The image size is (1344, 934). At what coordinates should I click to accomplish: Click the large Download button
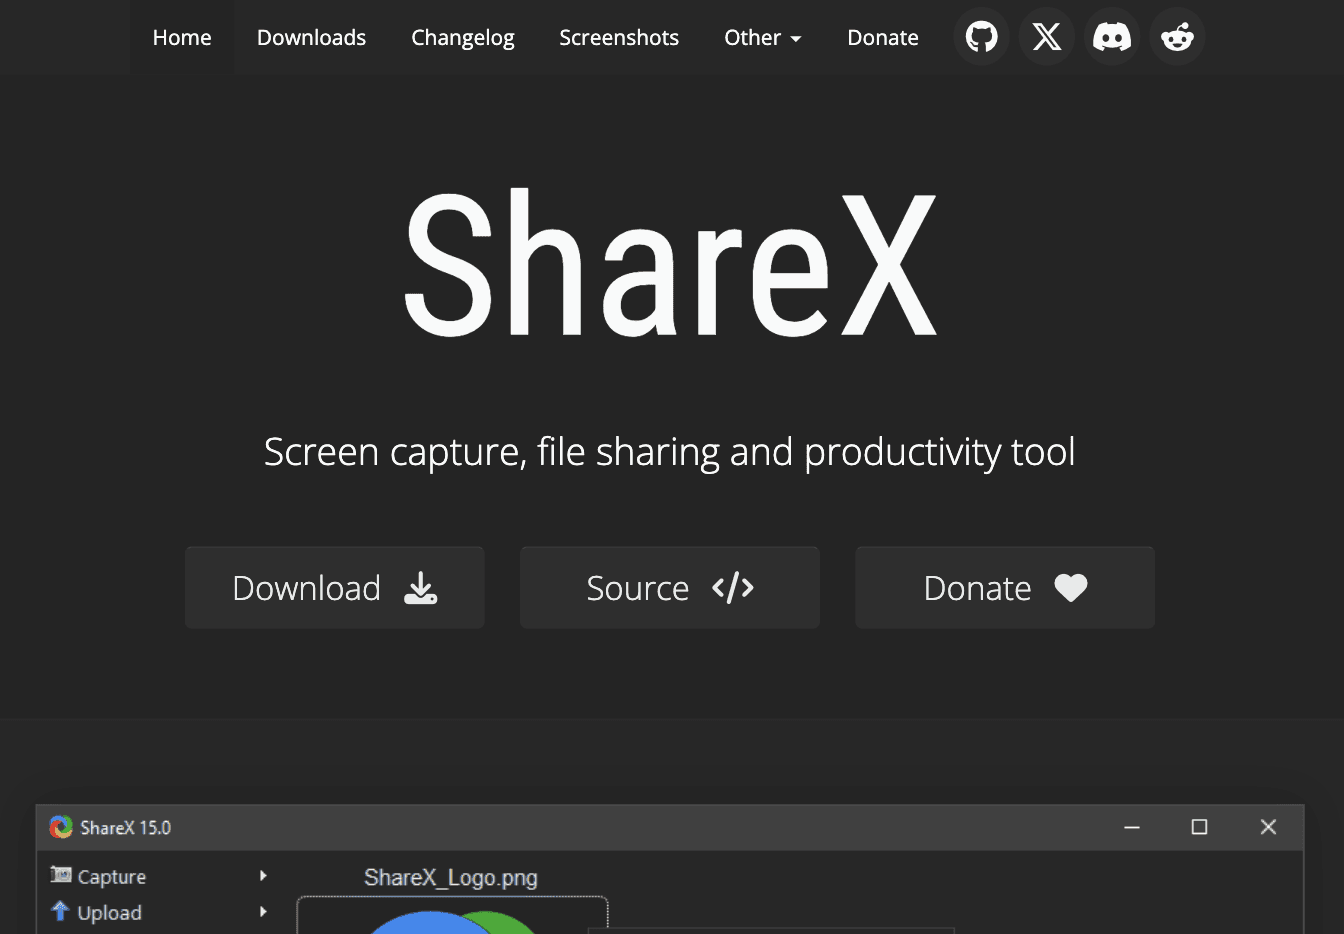coord(335,588)
